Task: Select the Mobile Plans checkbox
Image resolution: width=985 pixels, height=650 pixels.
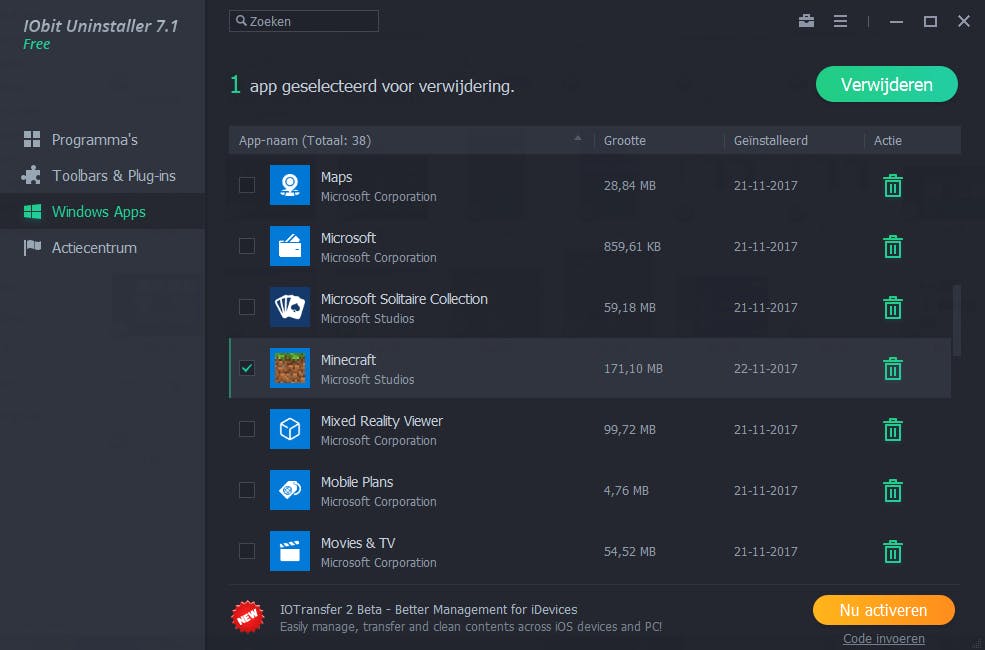Action: point(247,490)
